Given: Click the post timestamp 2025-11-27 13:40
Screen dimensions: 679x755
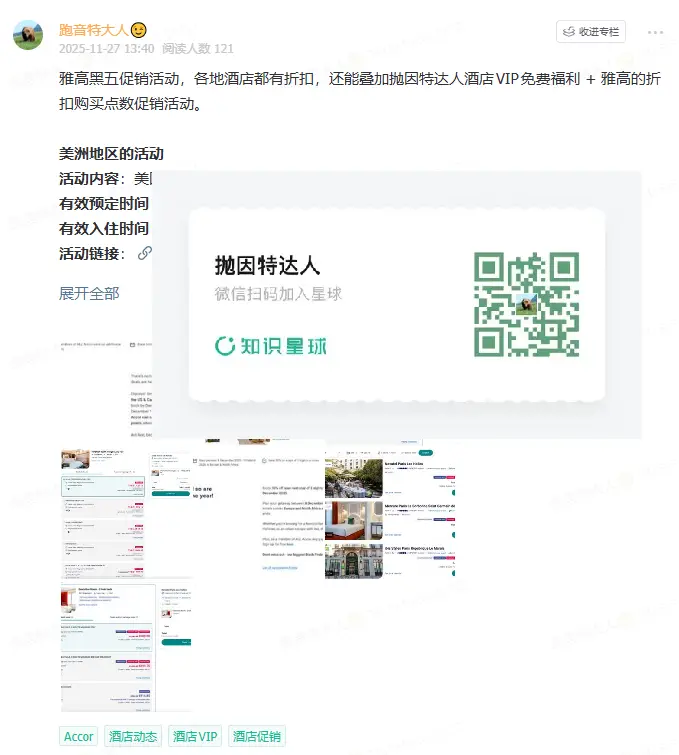Looking at the screenshot, I should pyautogui.click(x=106, y=49).
